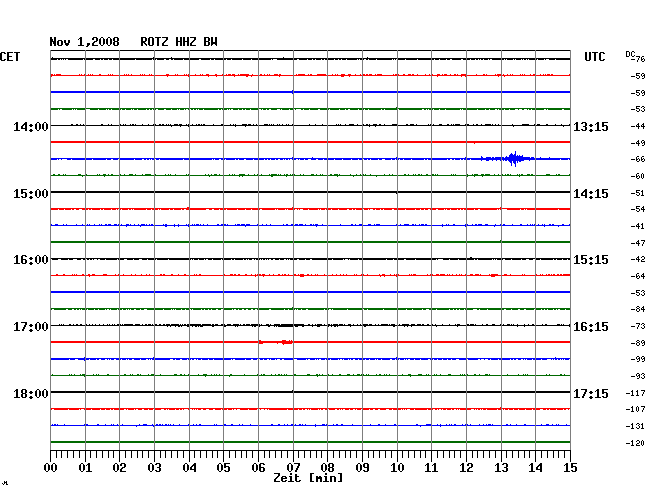650x494 pixels.
Task: Select the DC value "-117"
Action: tap(635, 393)
